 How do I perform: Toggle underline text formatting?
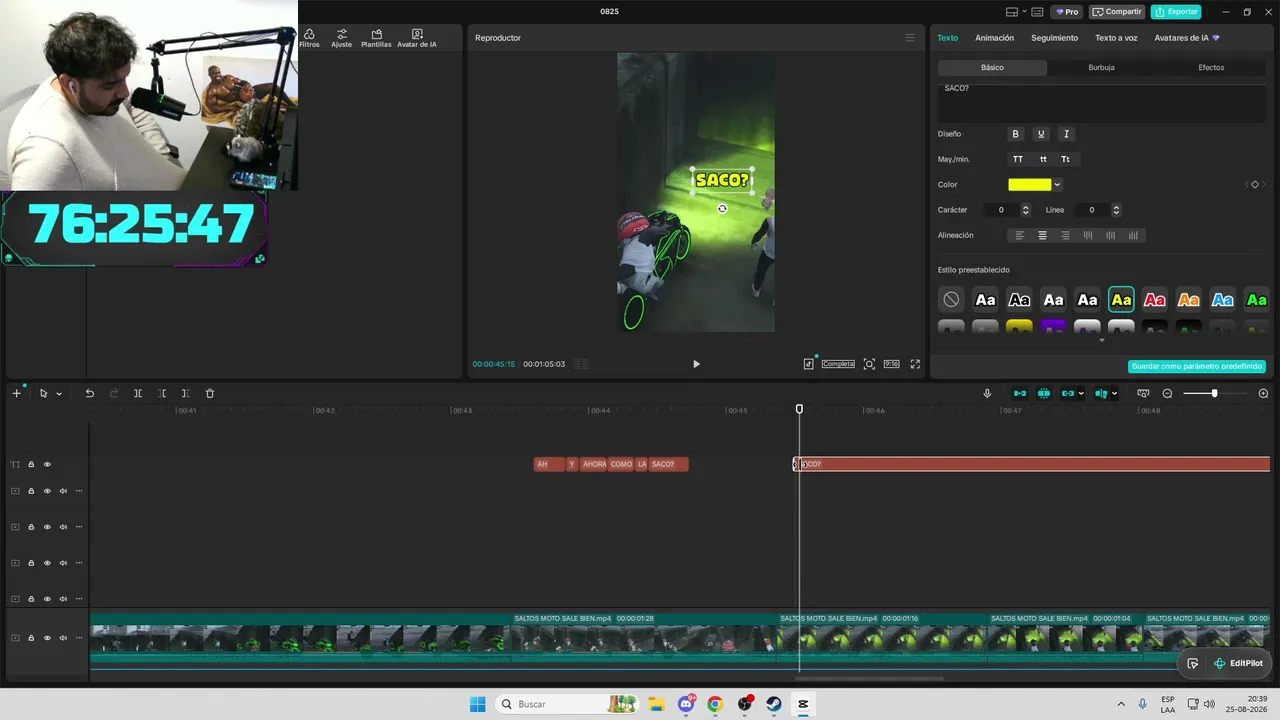1041,134
